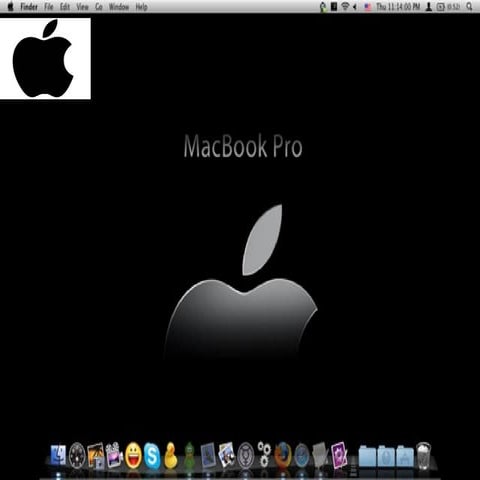Viewport: 480px width, 480px height.
Task: Open Spotlight search magnifier
Action: tap(469, 7)
